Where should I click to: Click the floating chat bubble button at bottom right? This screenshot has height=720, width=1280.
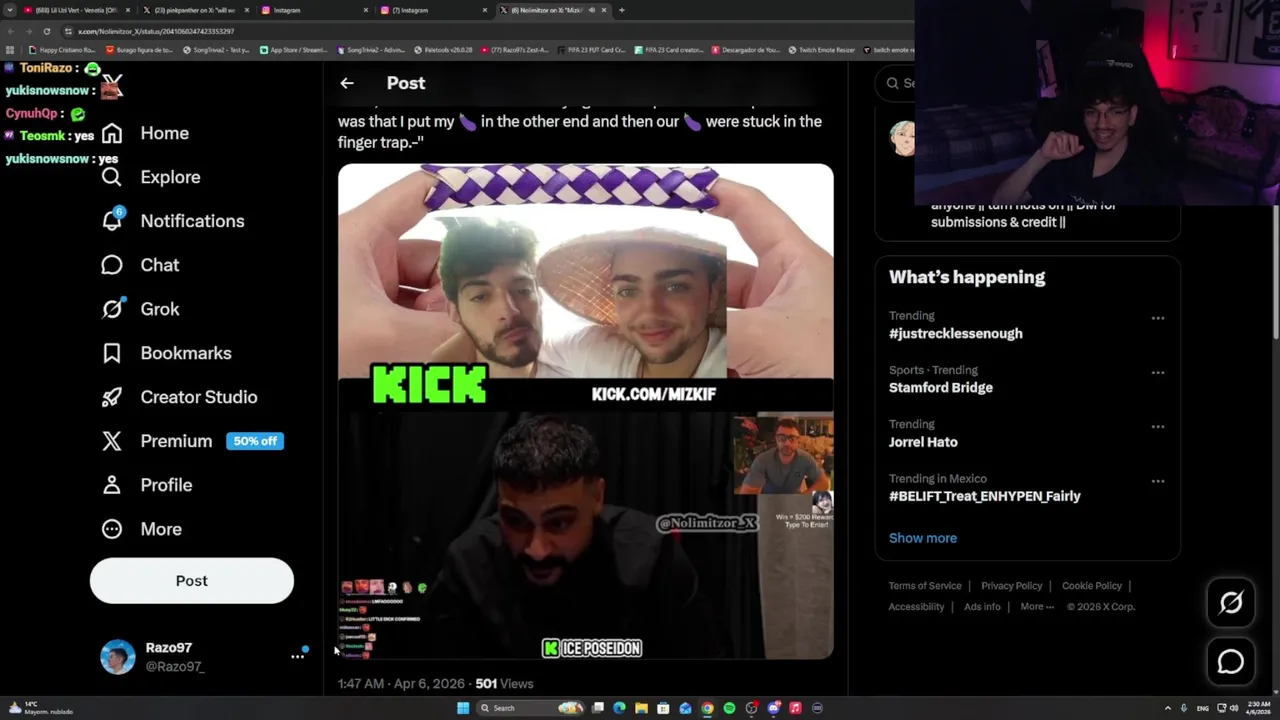coord(1230,661)
